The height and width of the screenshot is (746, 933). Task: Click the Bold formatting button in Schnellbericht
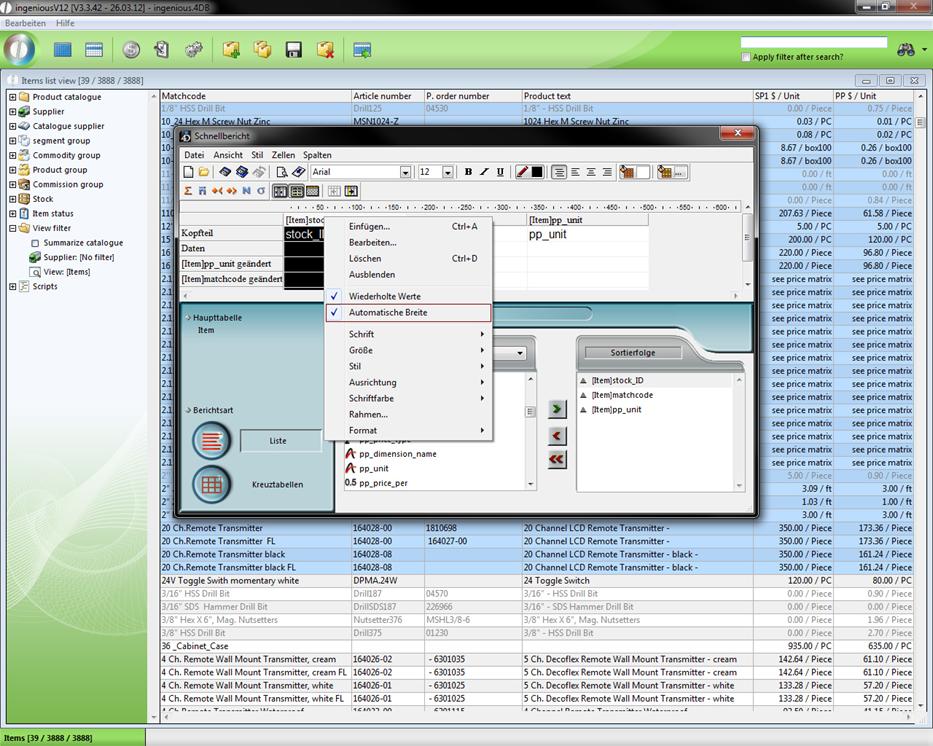pos(468,172)
